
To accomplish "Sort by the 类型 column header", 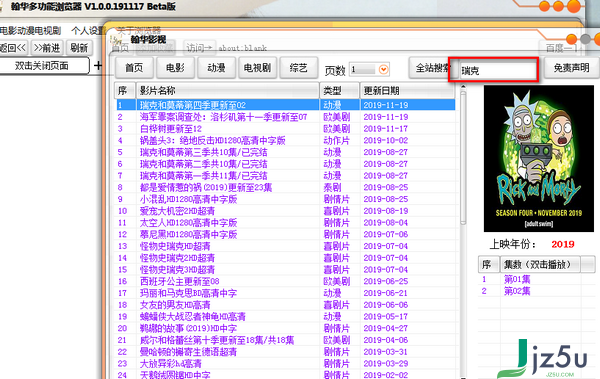I will [340, 90].
